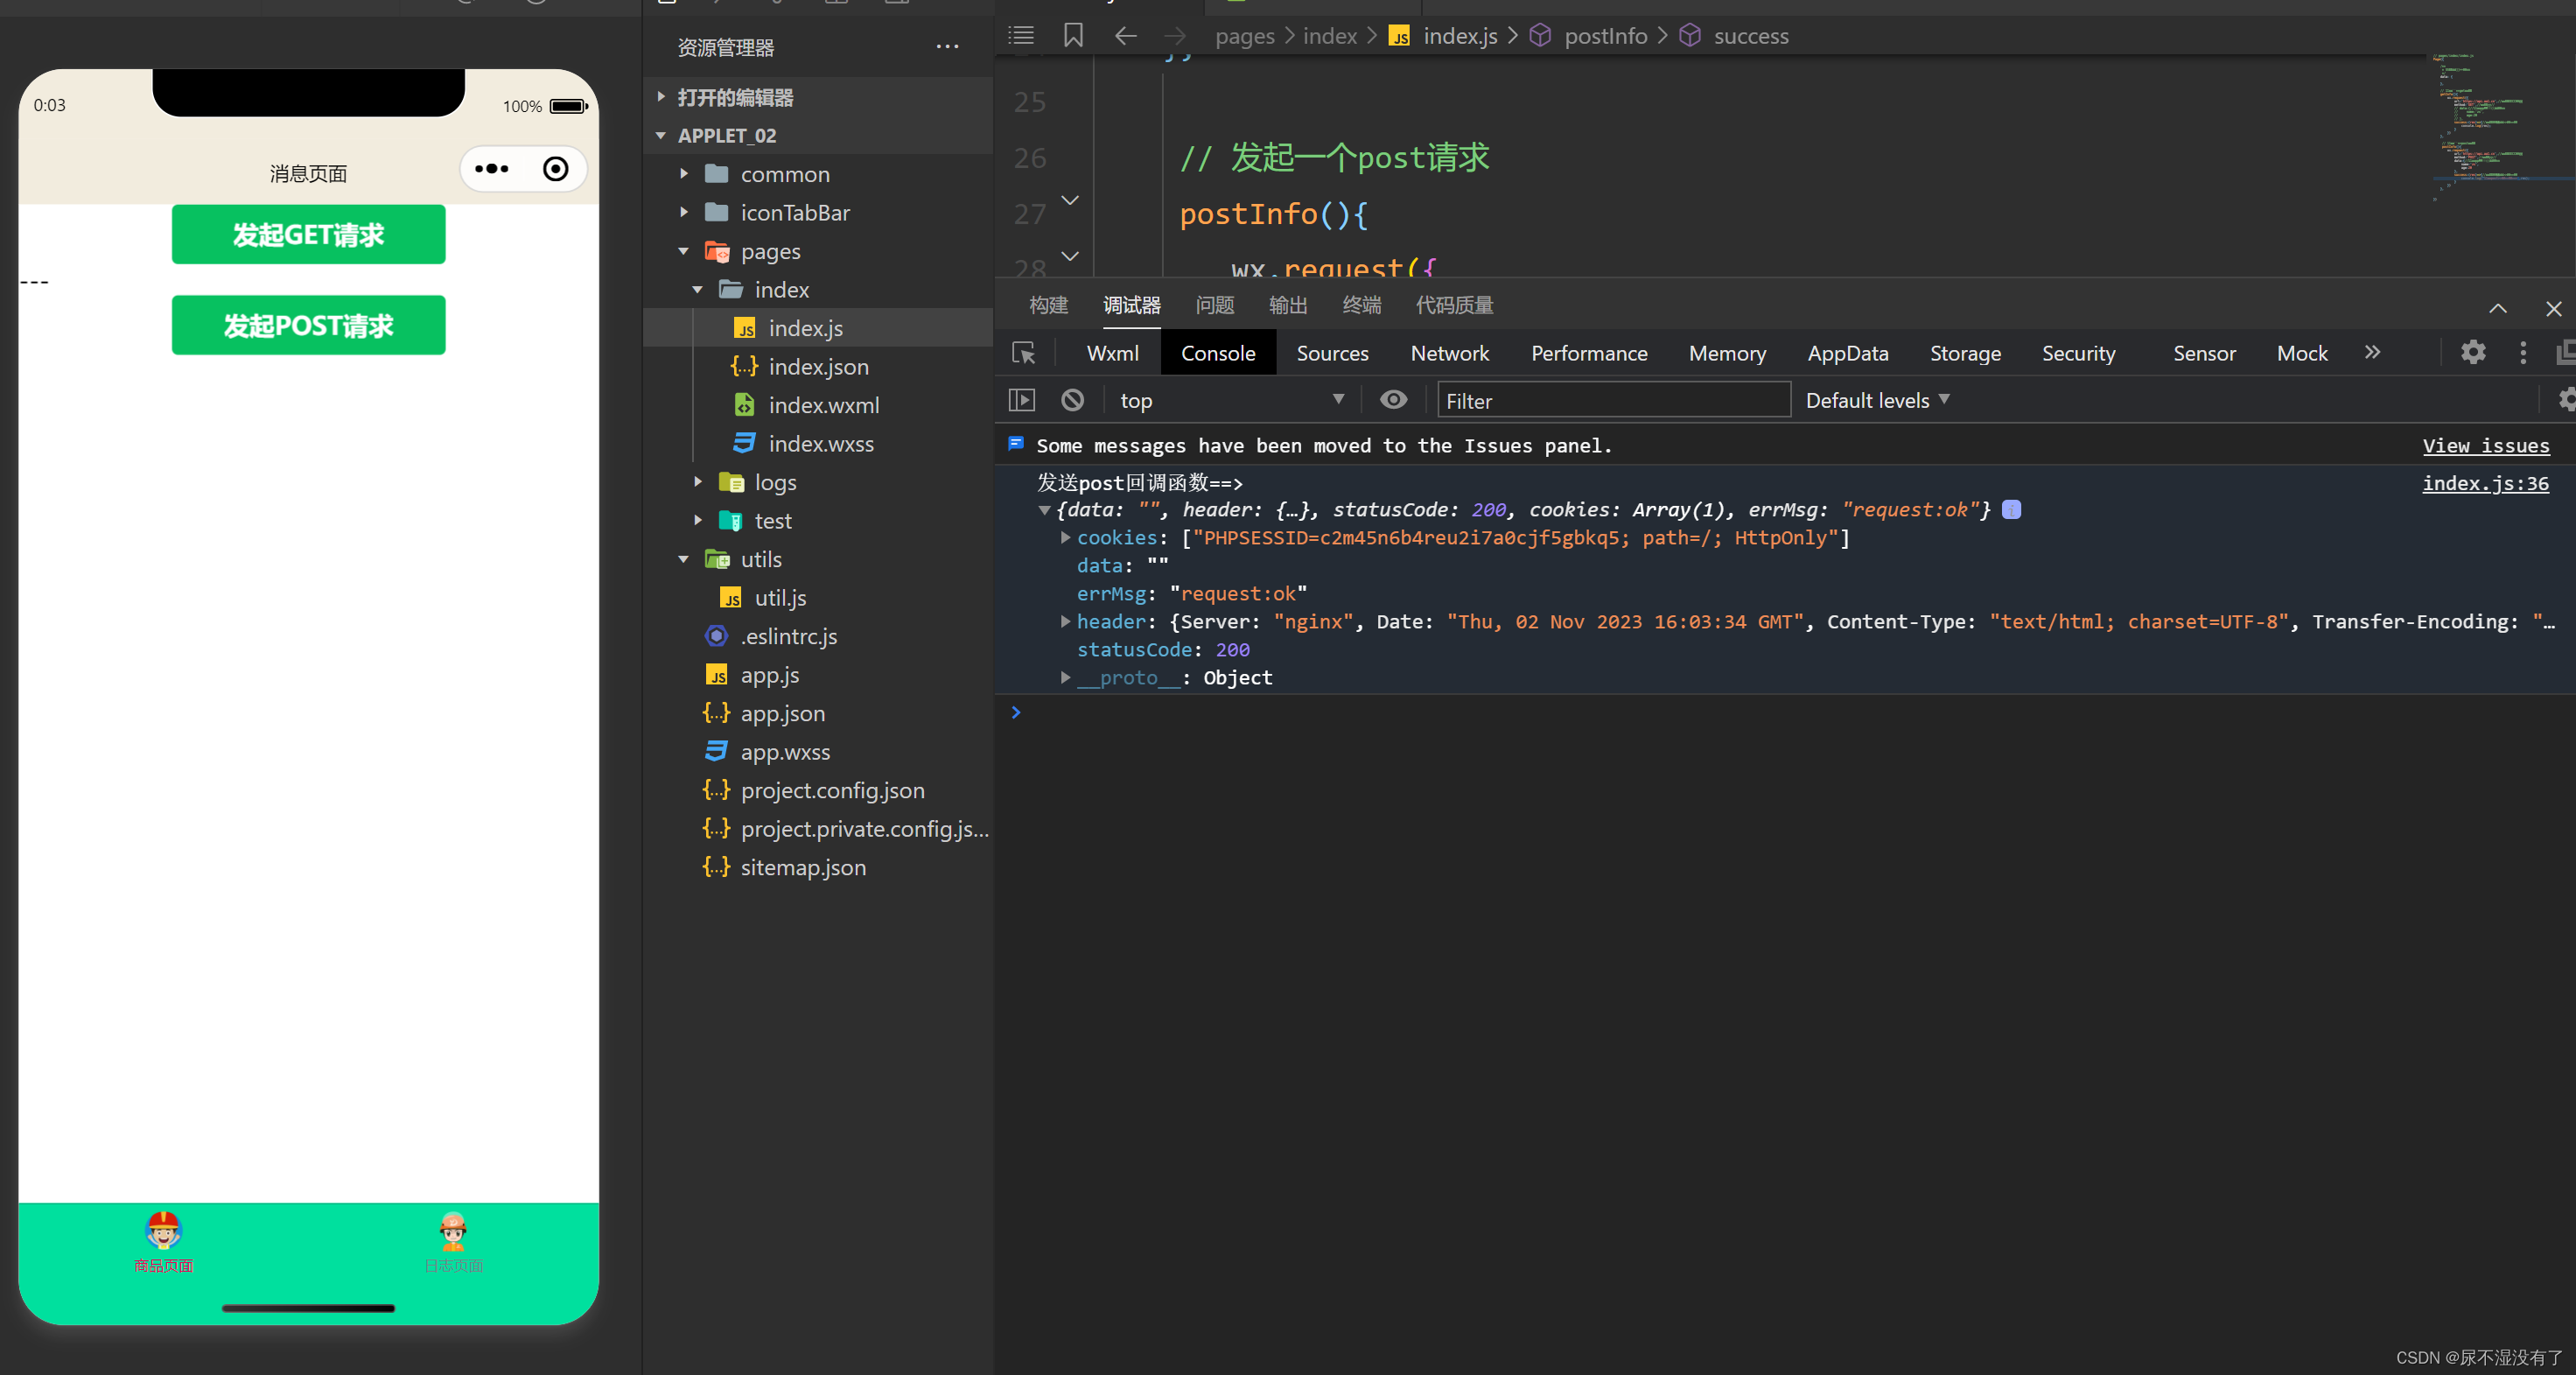2576x1375 pixels.
Task: Open Default levels dropdown menu
Action: pos(1874,400)
